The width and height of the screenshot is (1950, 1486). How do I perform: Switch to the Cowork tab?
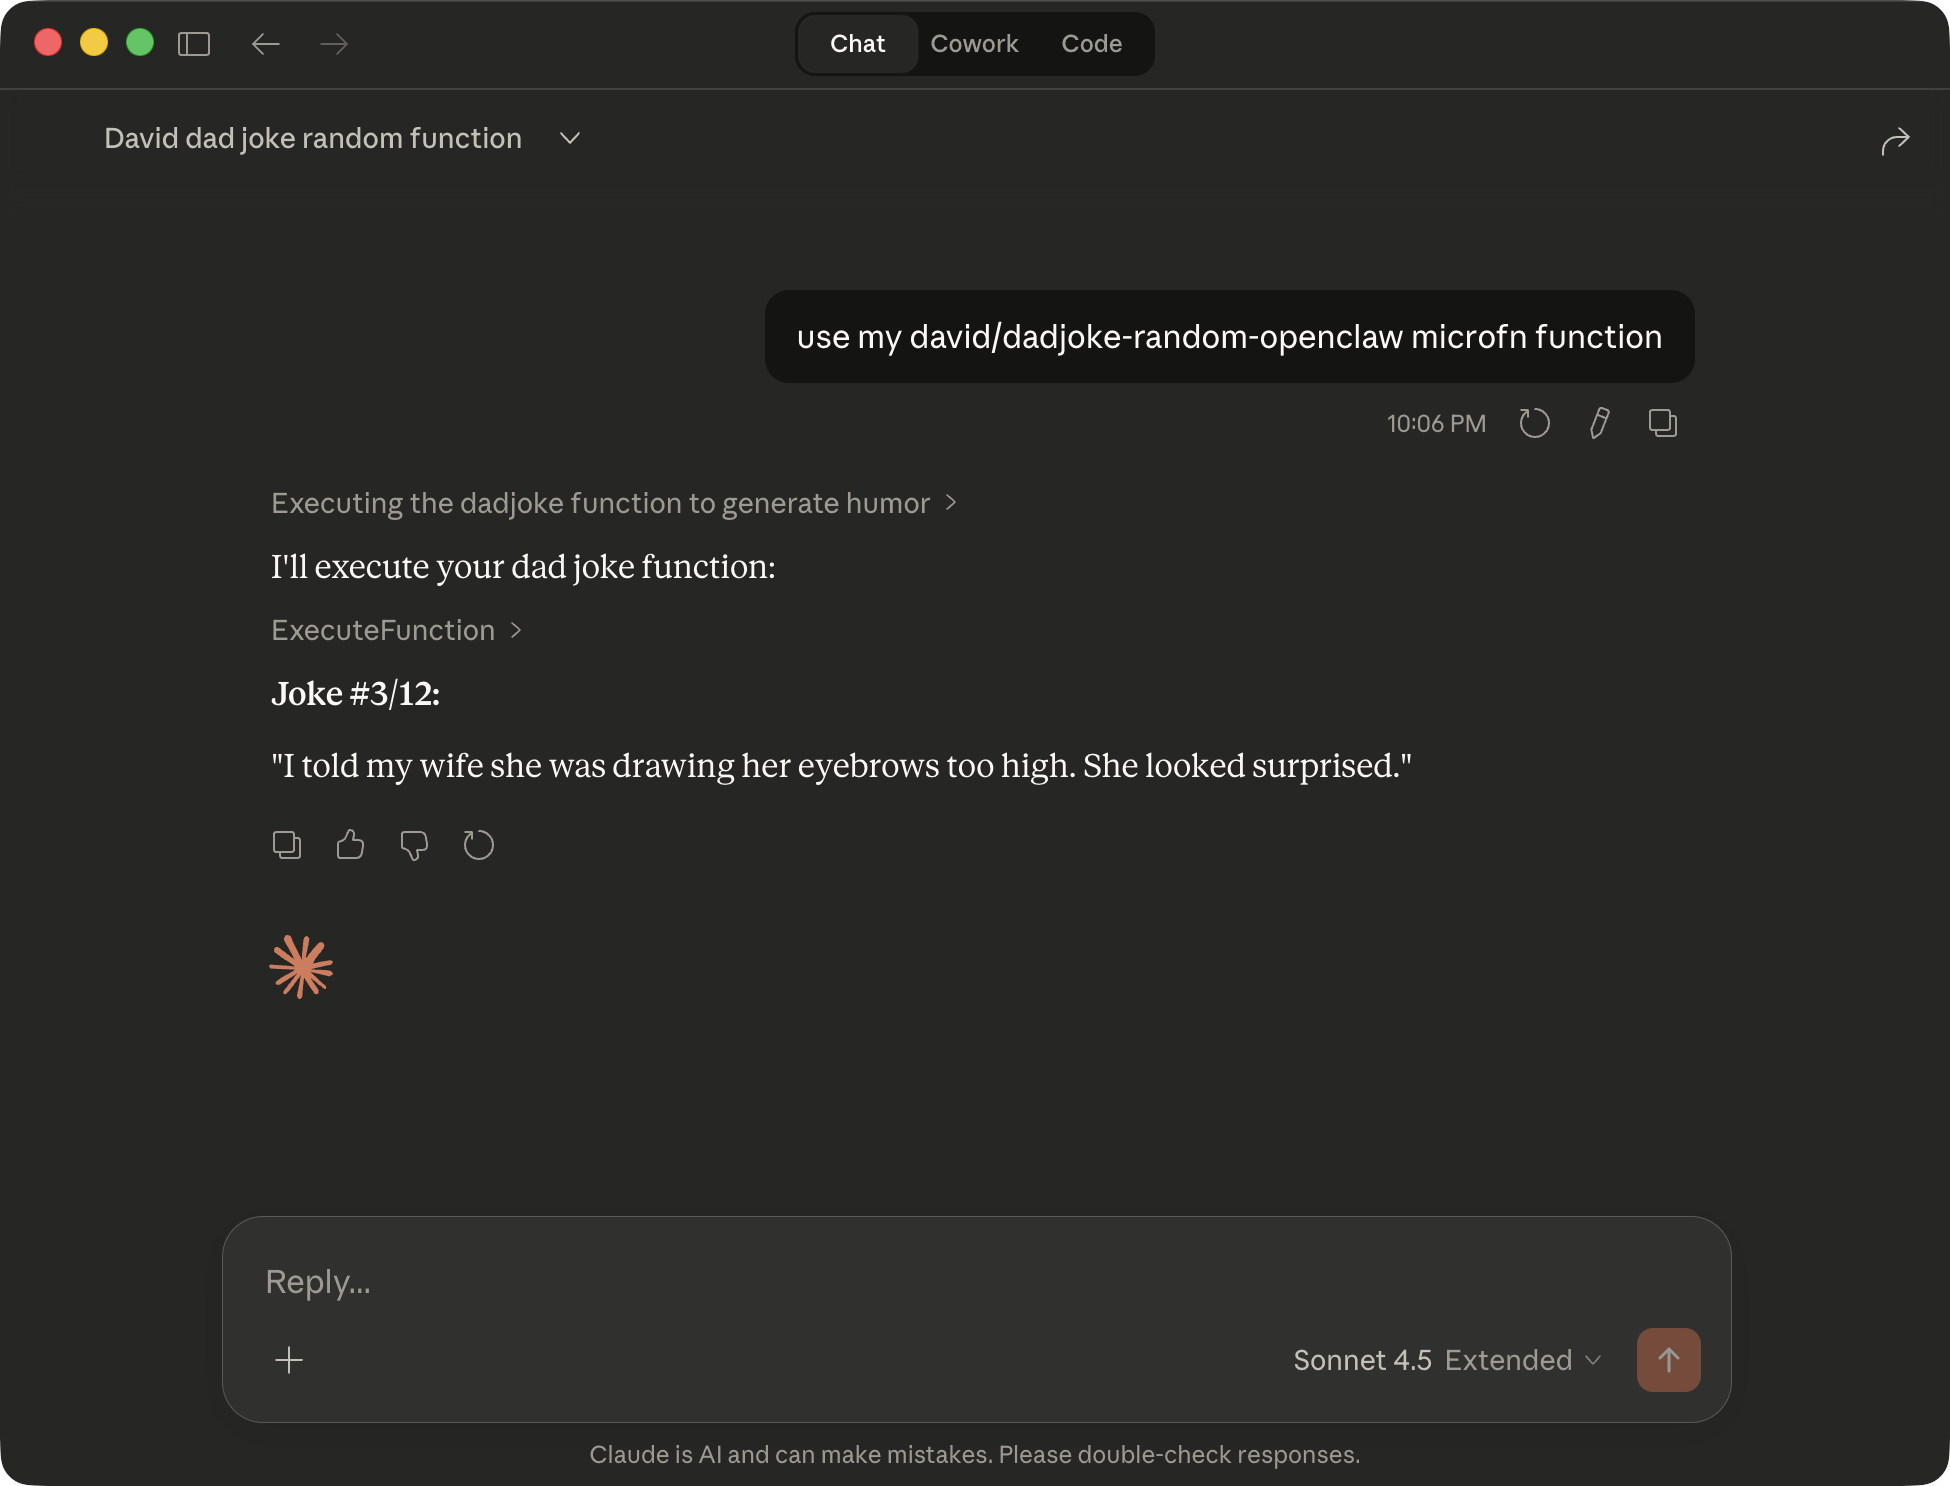(974, 44)
